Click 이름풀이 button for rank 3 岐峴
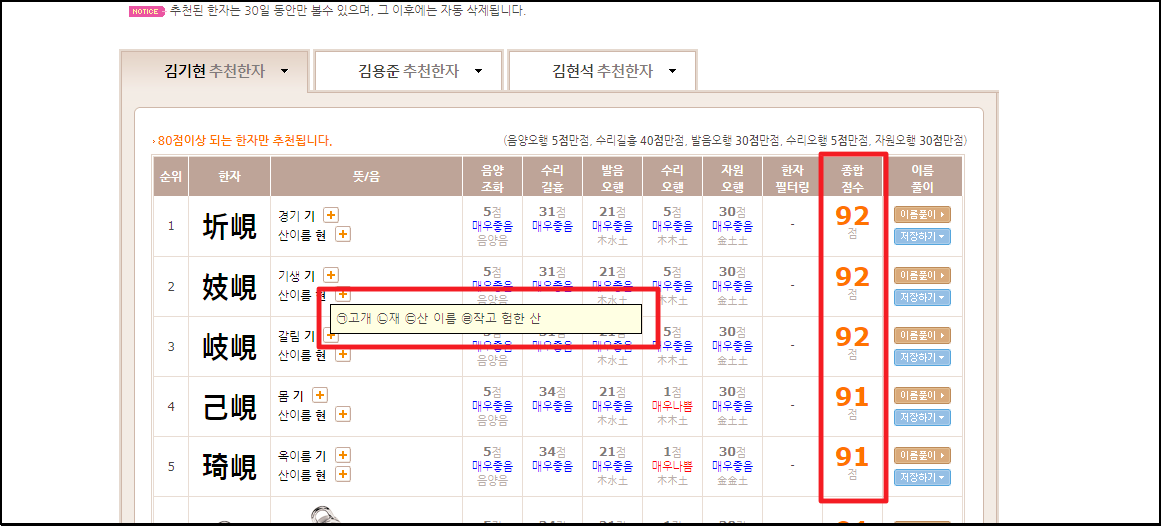Screen dimensions: 1161x526 click(x=922, y=336)
